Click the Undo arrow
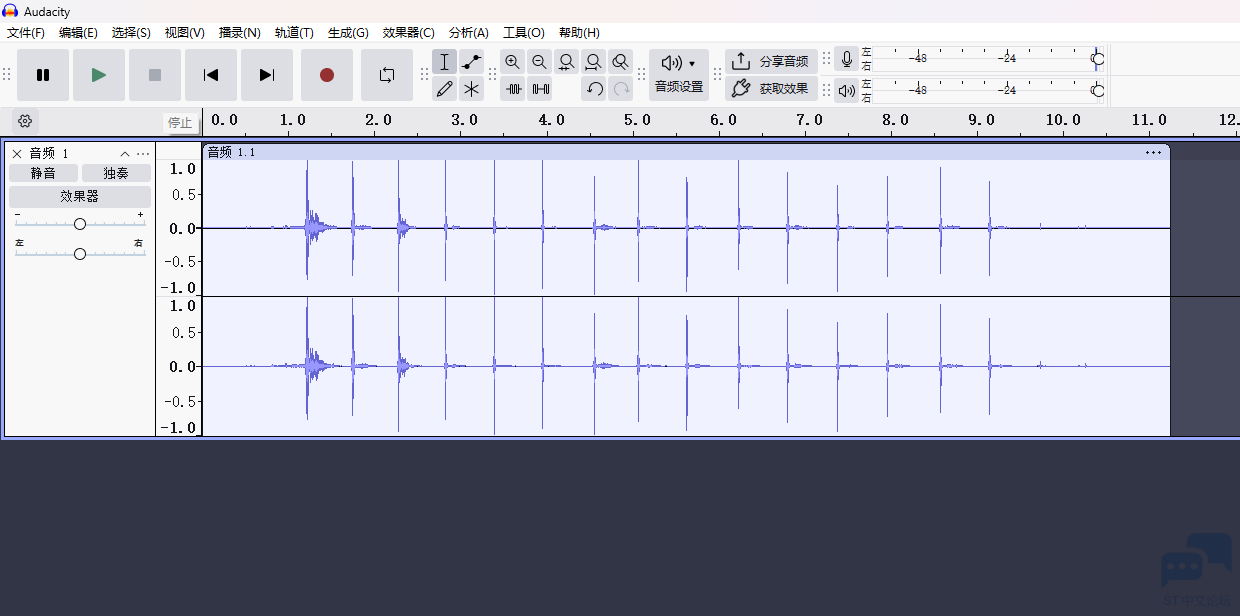The image size is (1240, 616). click(x=594, y=89)
